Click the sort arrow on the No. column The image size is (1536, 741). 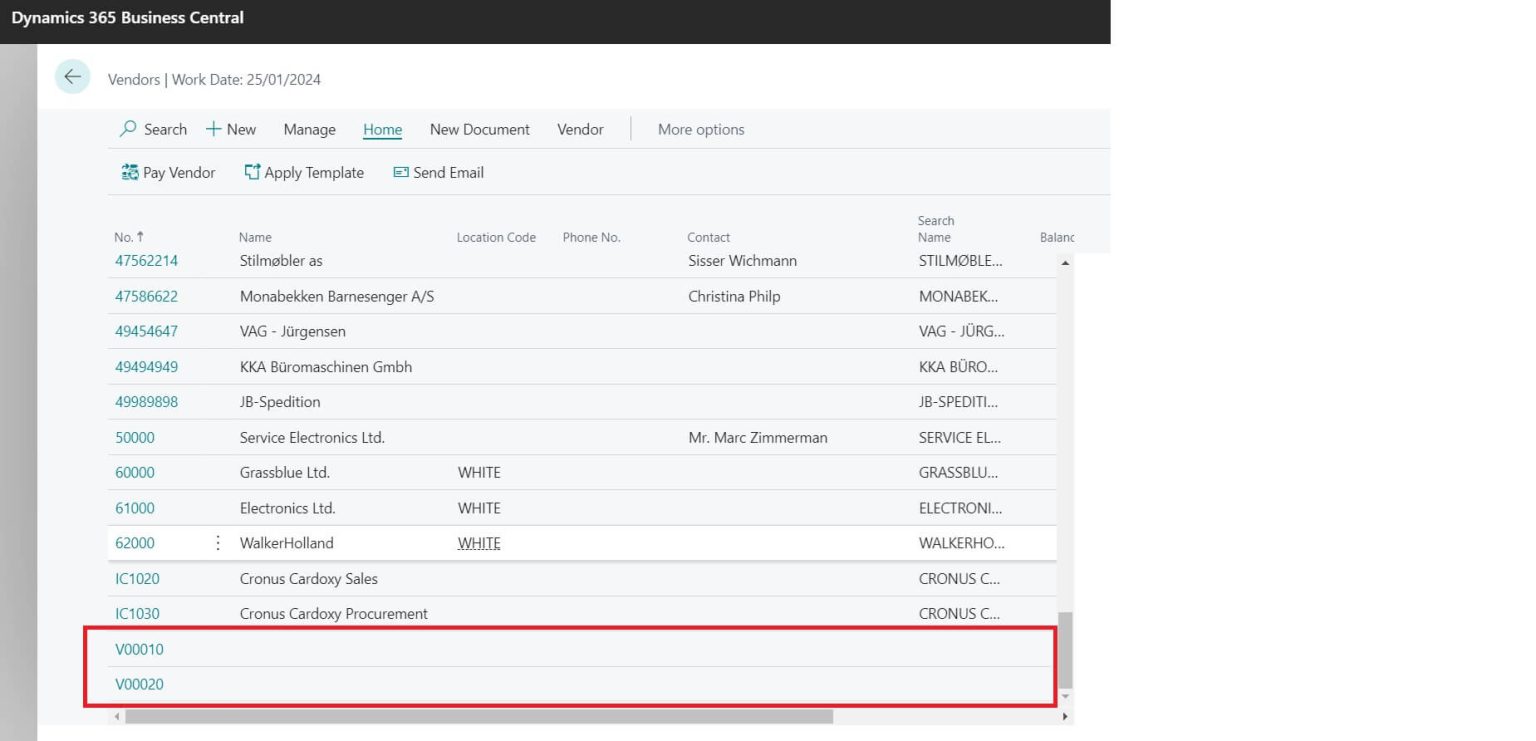140,237
